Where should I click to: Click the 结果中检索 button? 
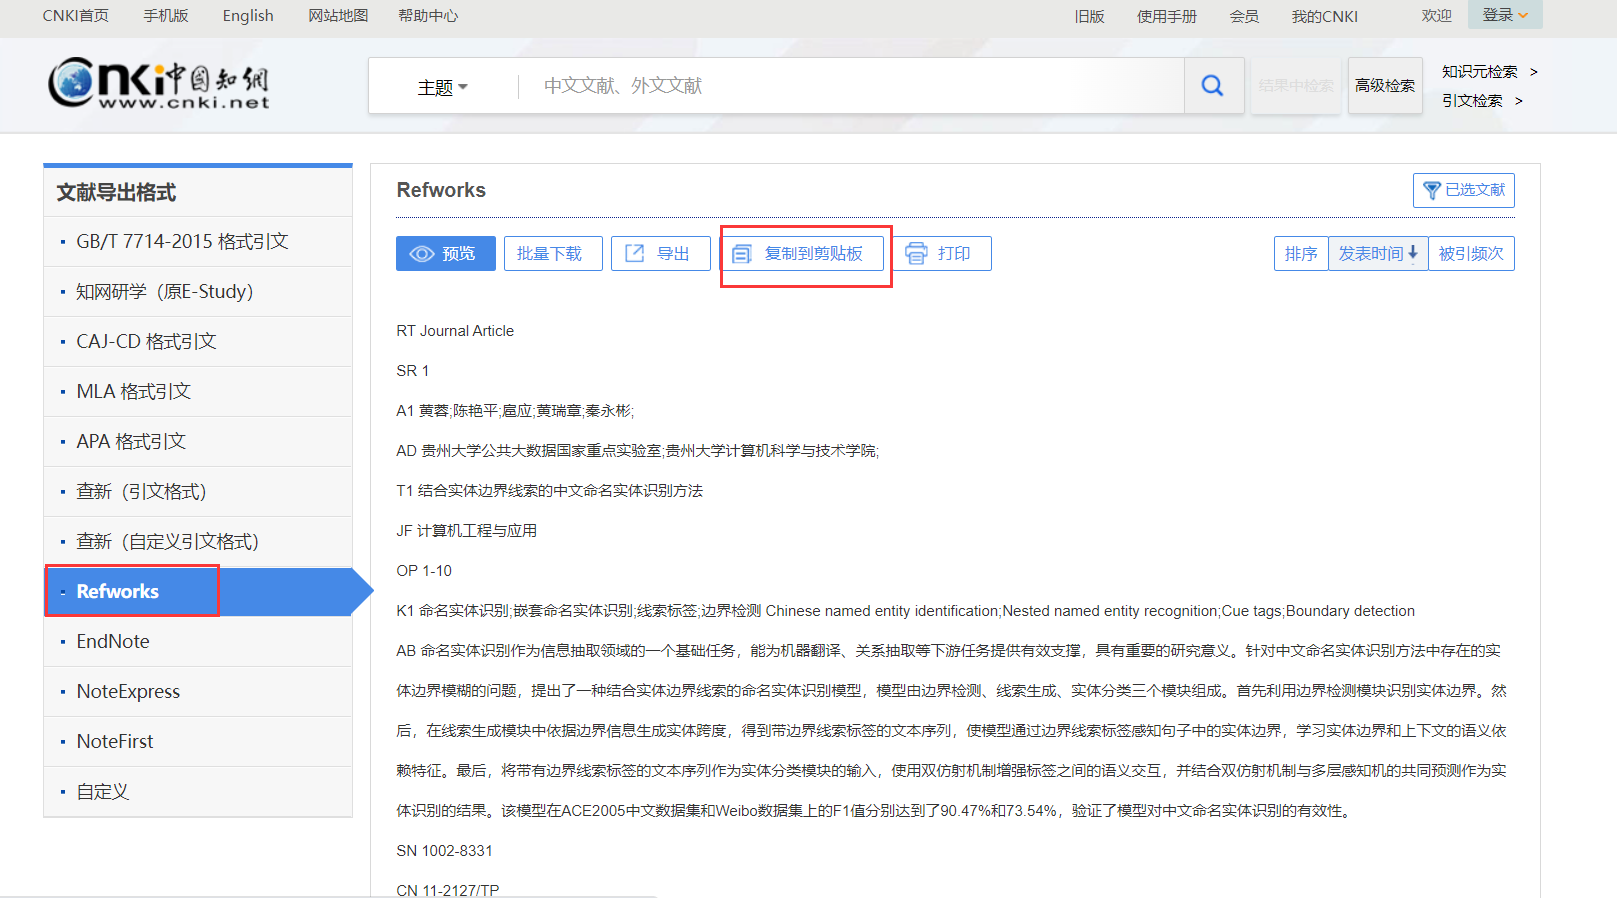click(1296, 86)
